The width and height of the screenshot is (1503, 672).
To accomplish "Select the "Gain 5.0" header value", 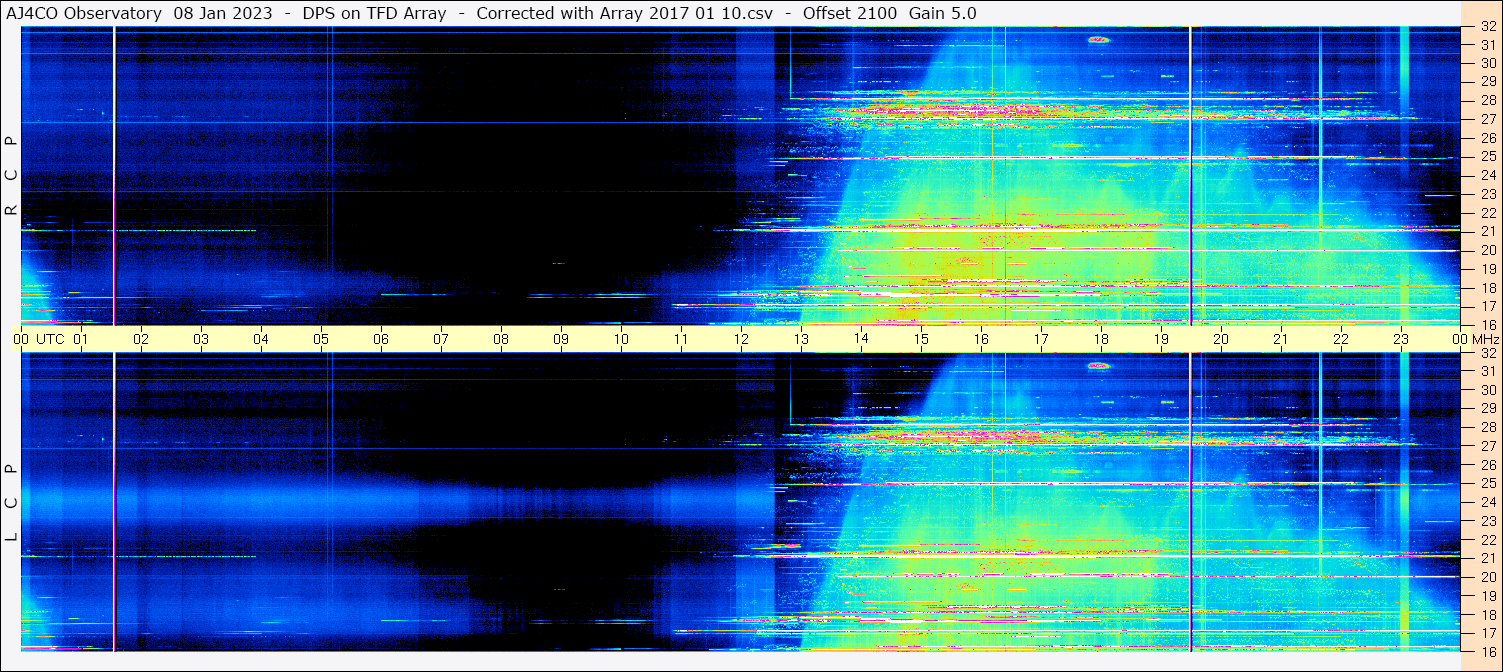I will (x=943, y=13).
